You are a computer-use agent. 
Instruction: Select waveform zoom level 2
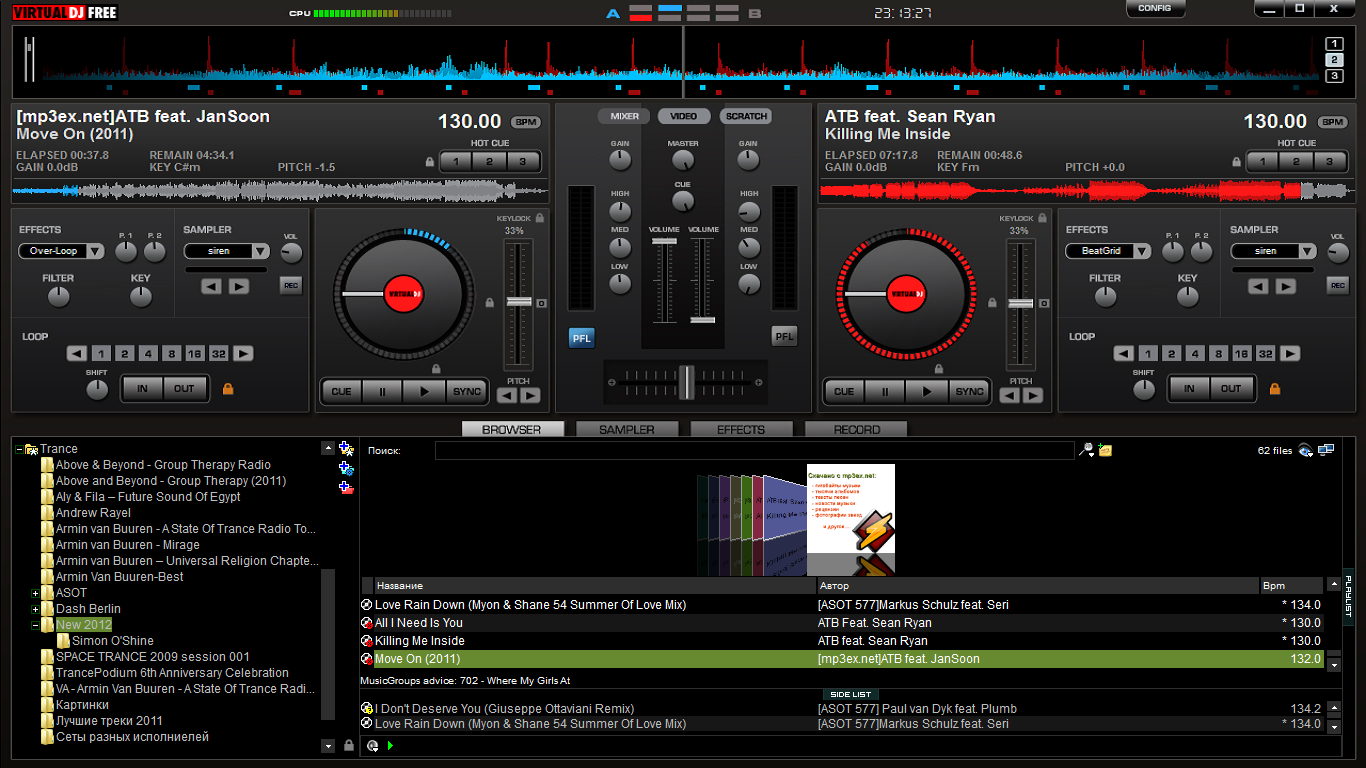coord(1334,60)
